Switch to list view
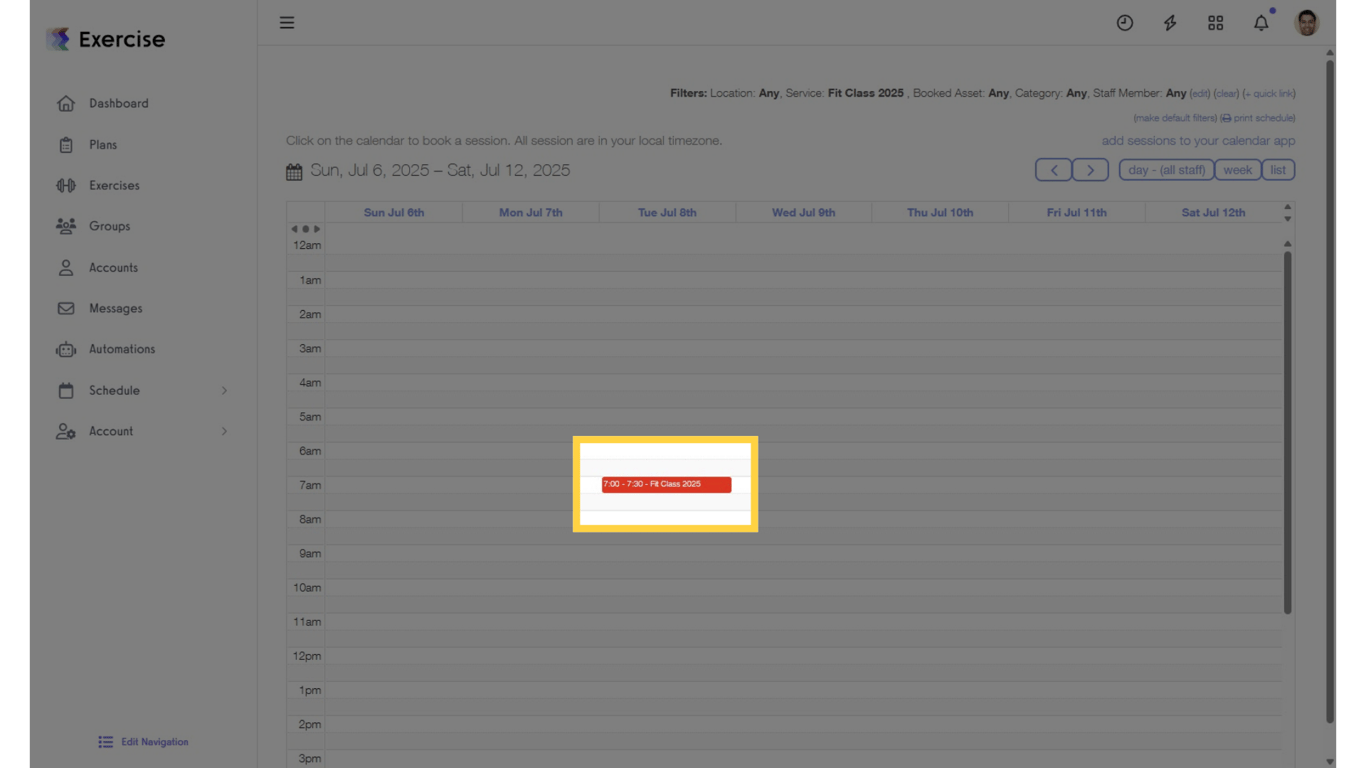 tap(1277, 169)
